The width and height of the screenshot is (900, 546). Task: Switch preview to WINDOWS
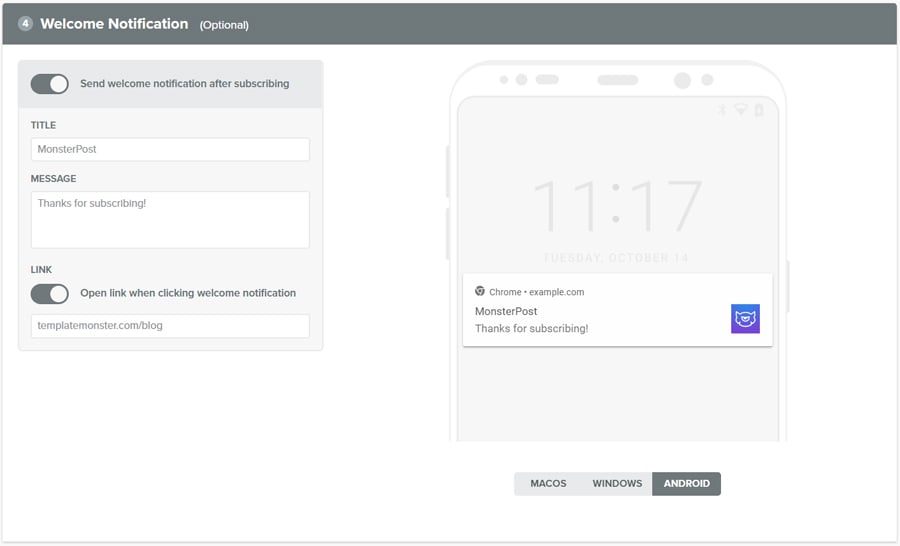coord(617,484)
